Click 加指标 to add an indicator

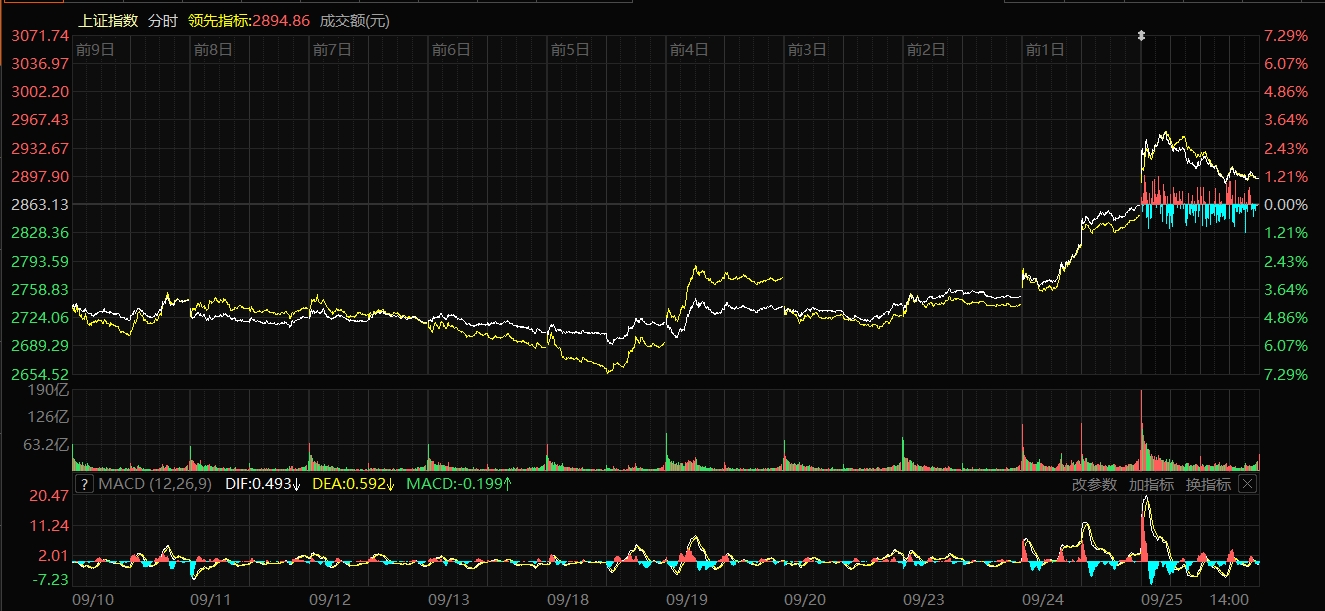[1150, 485]
